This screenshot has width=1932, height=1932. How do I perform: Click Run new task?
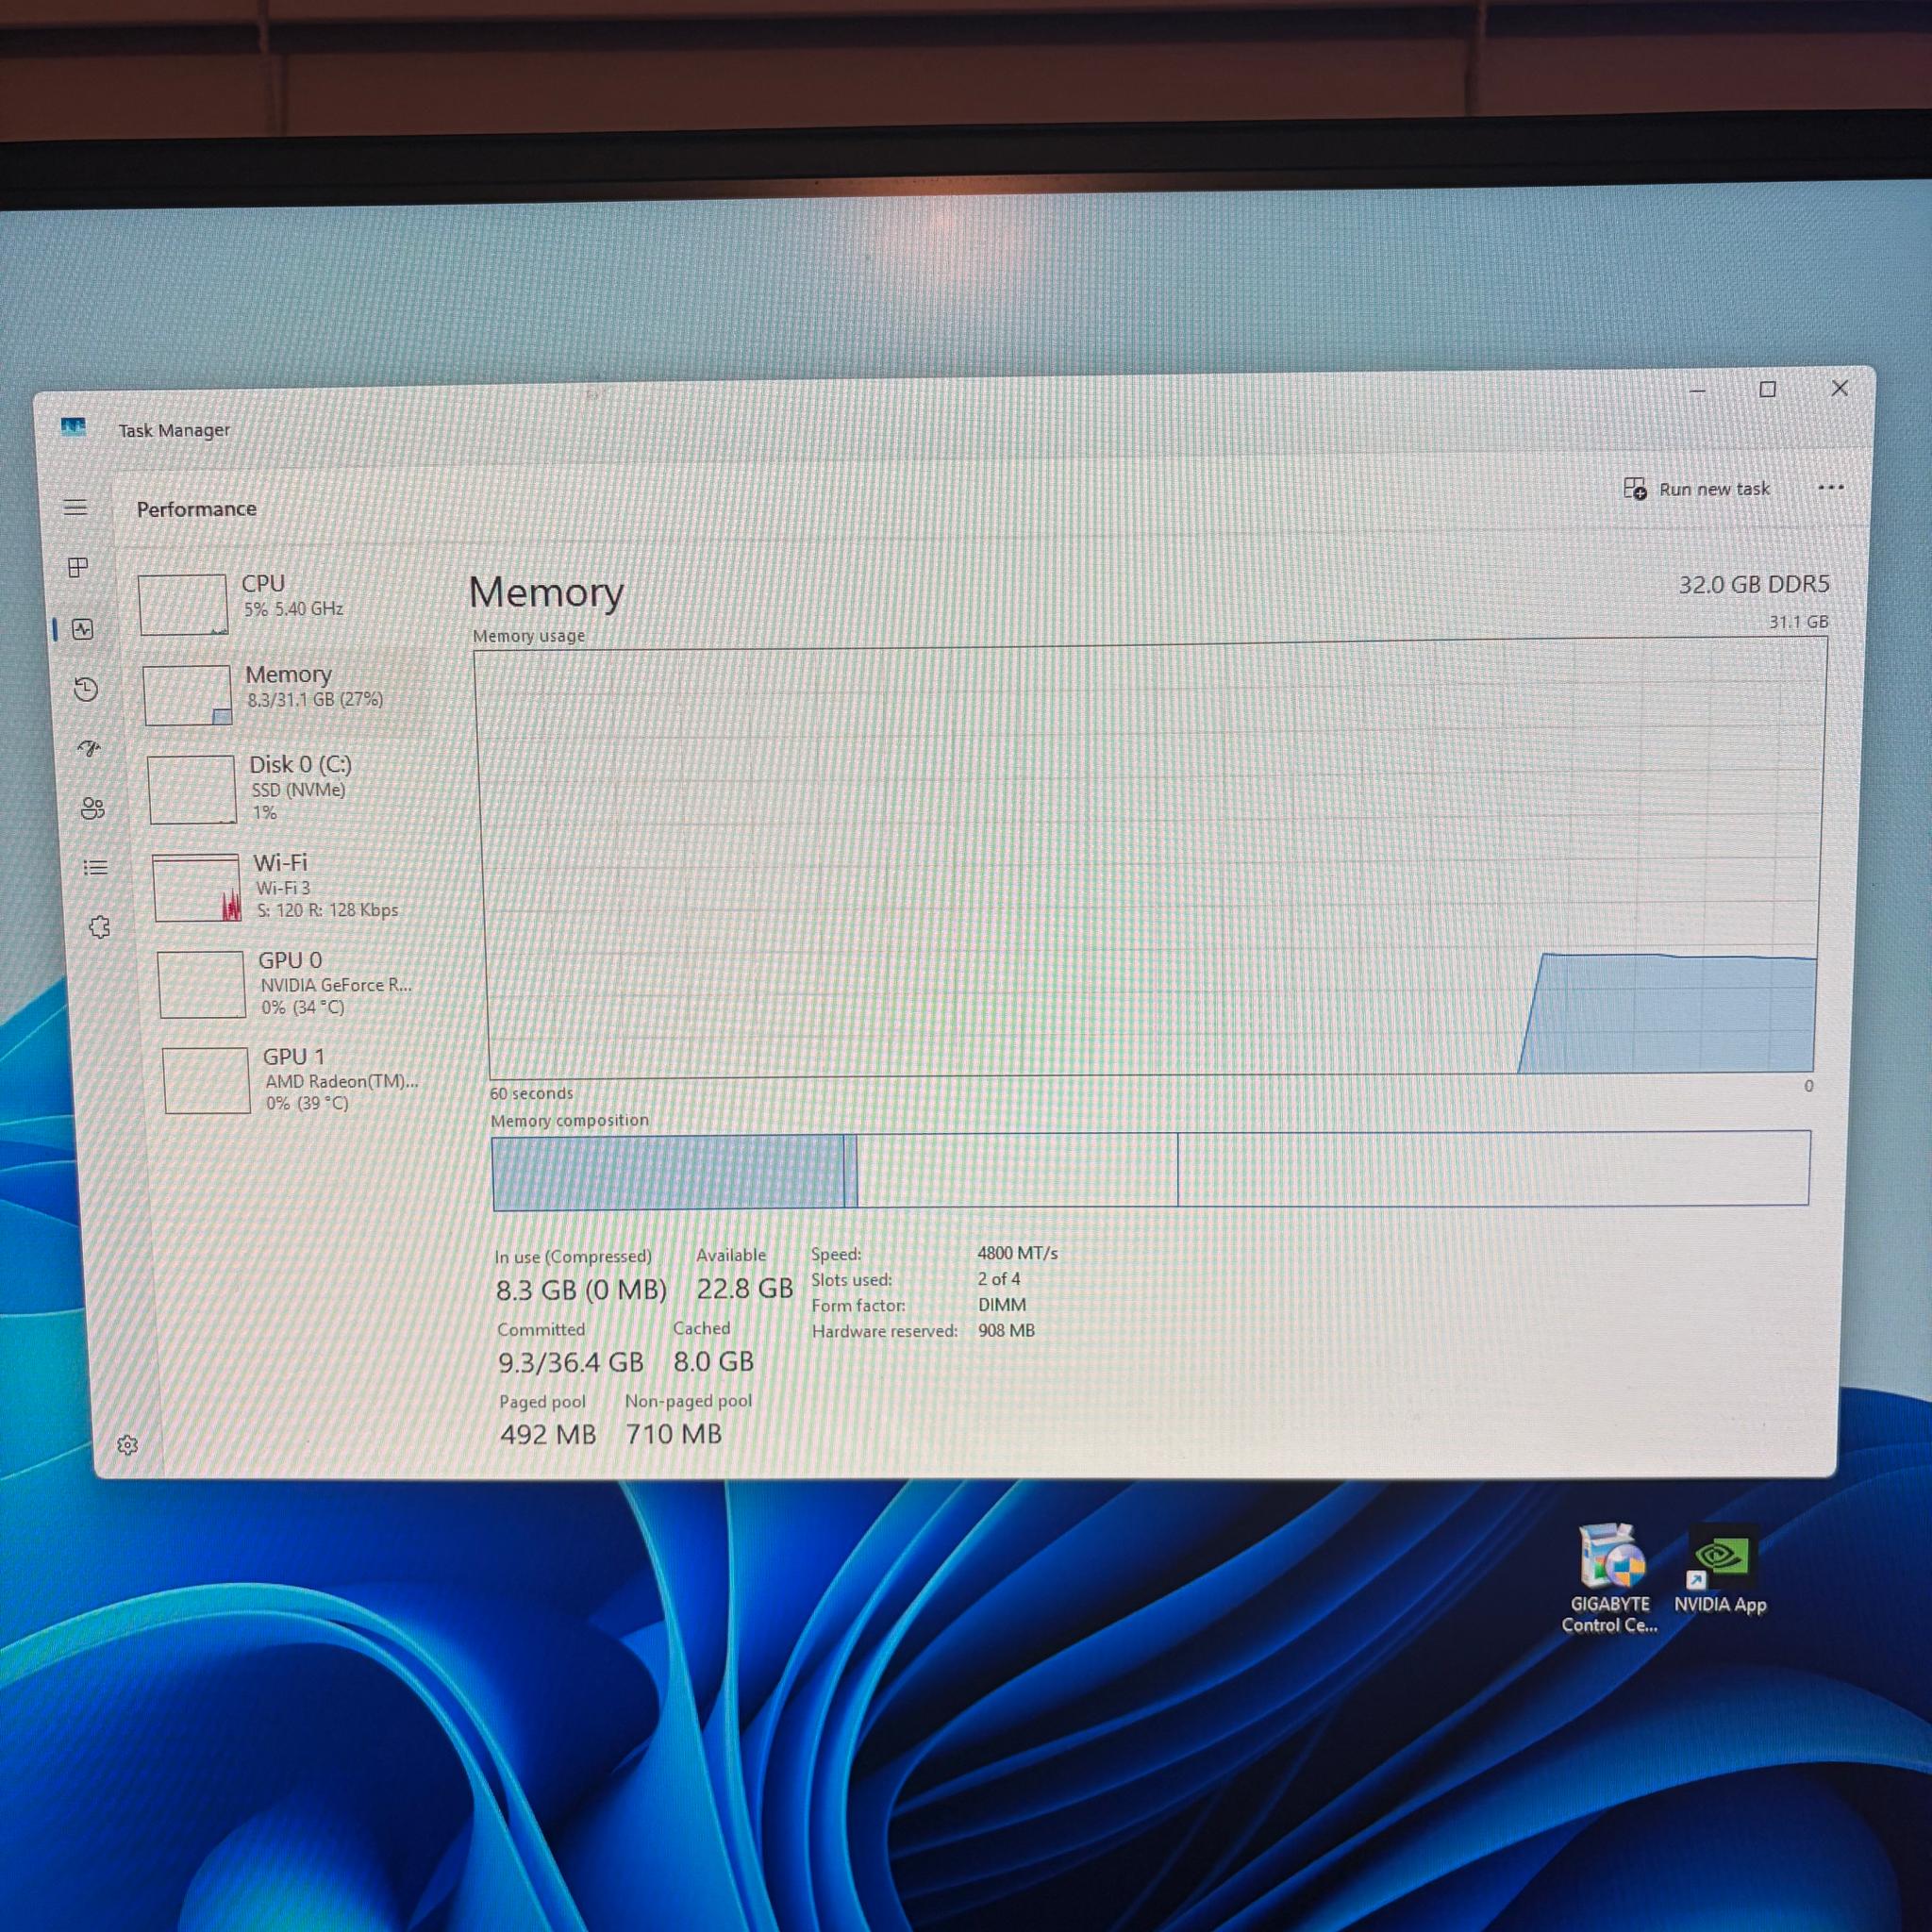point(1696,489)
